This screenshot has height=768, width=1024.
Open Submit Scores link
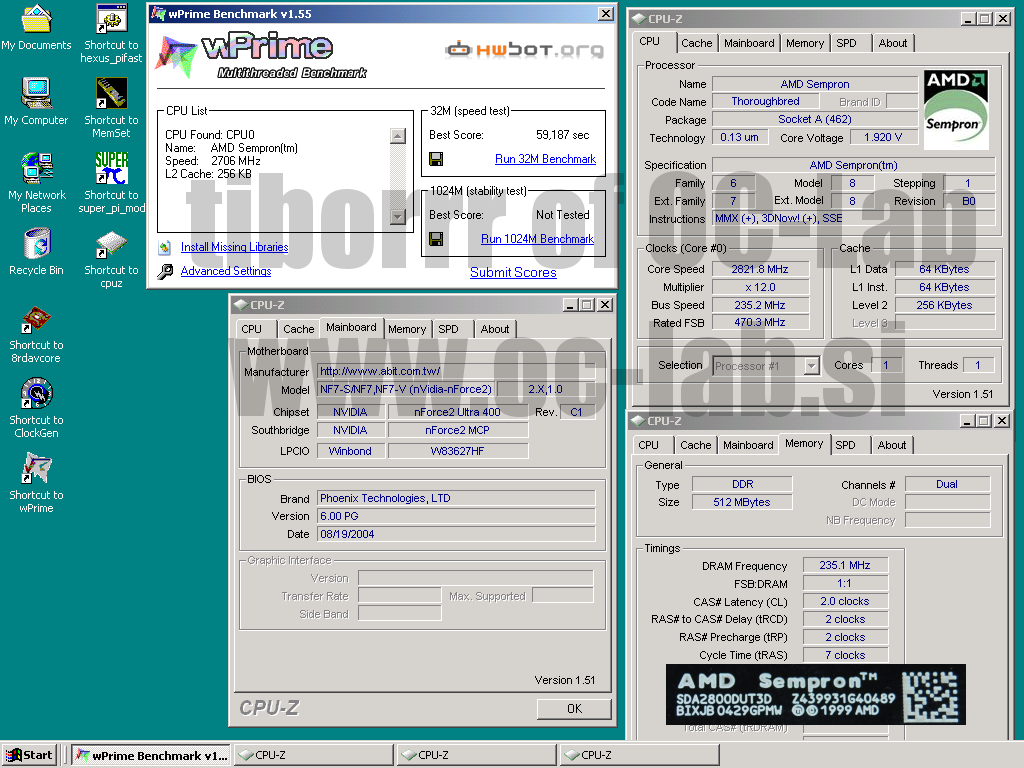point(513,272)
